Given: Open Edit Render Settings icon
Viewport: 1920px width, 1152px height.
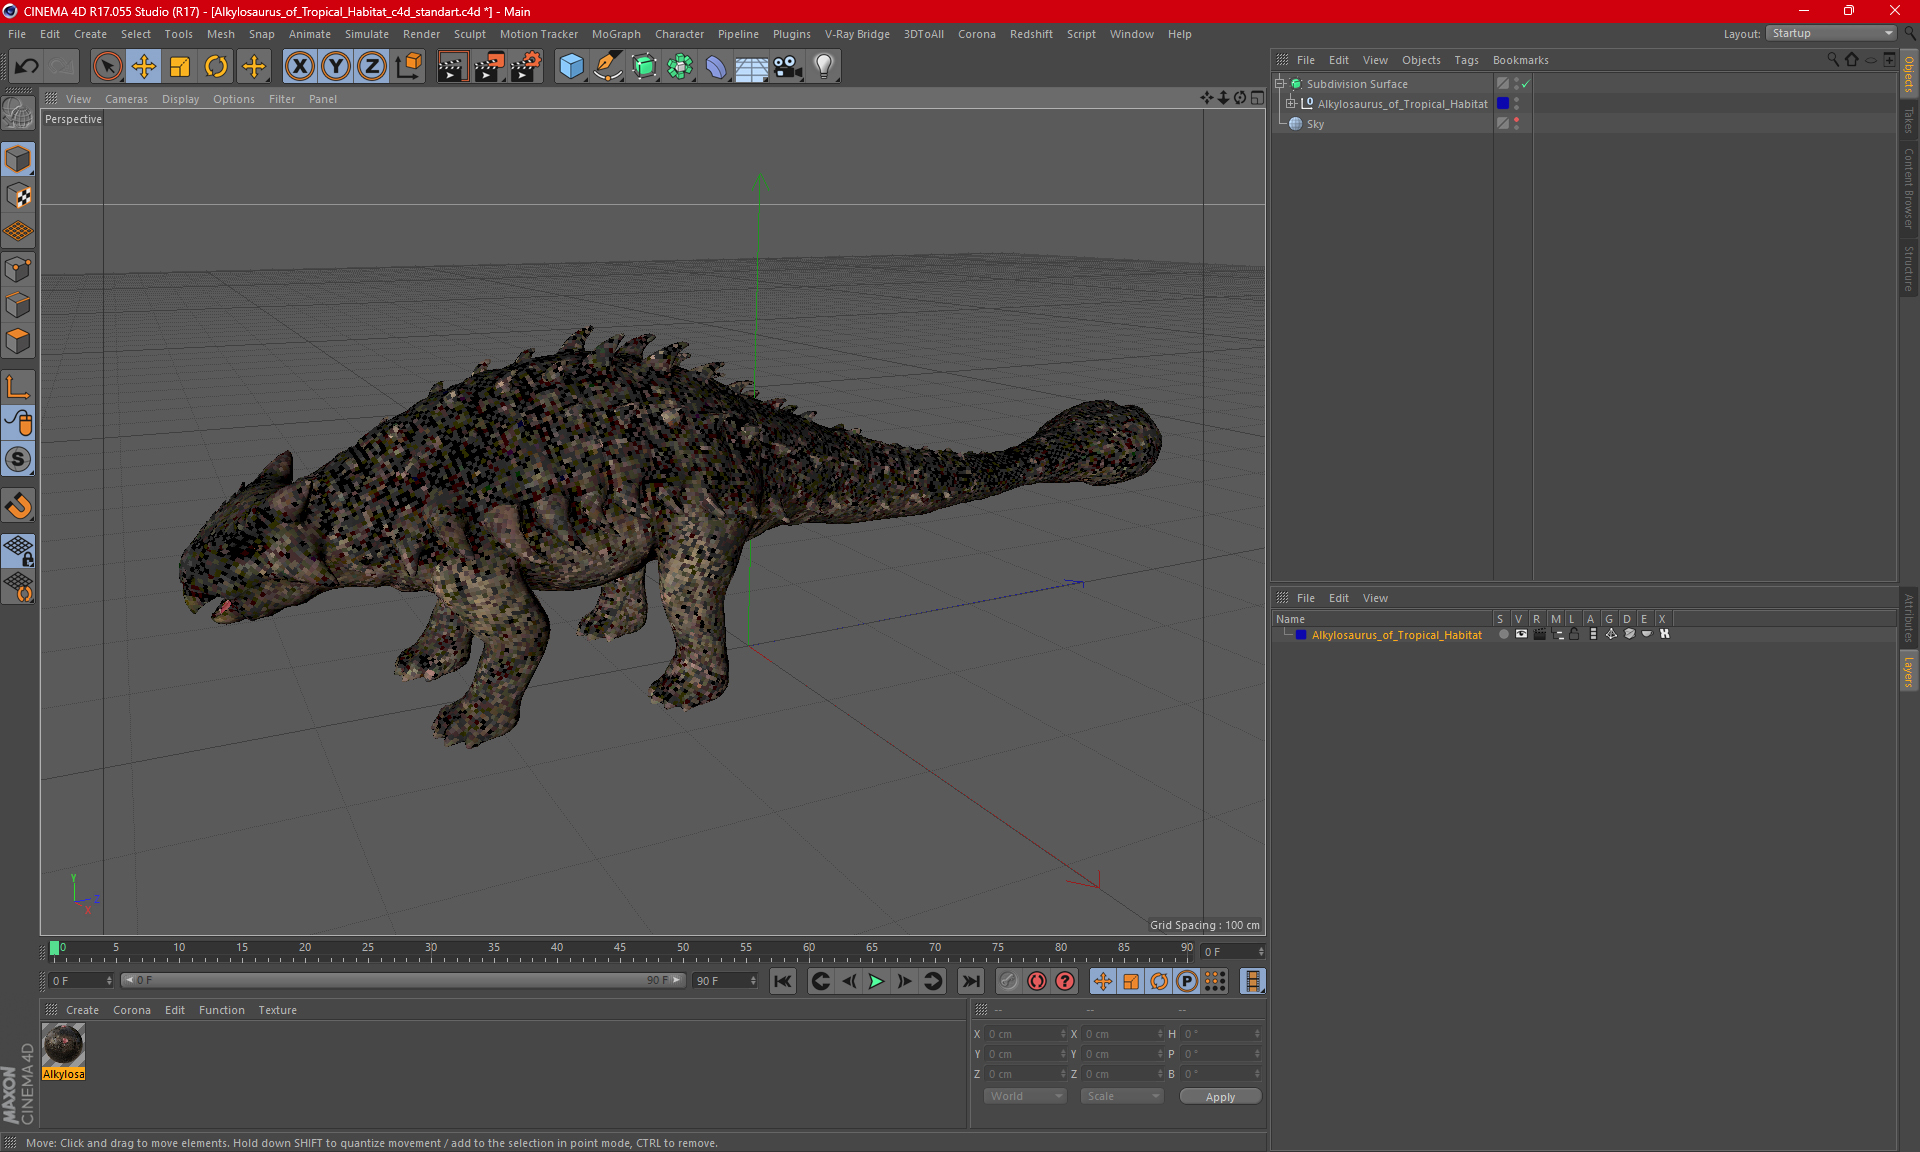Looking at the screenshot, I should [x=526, y=66].
